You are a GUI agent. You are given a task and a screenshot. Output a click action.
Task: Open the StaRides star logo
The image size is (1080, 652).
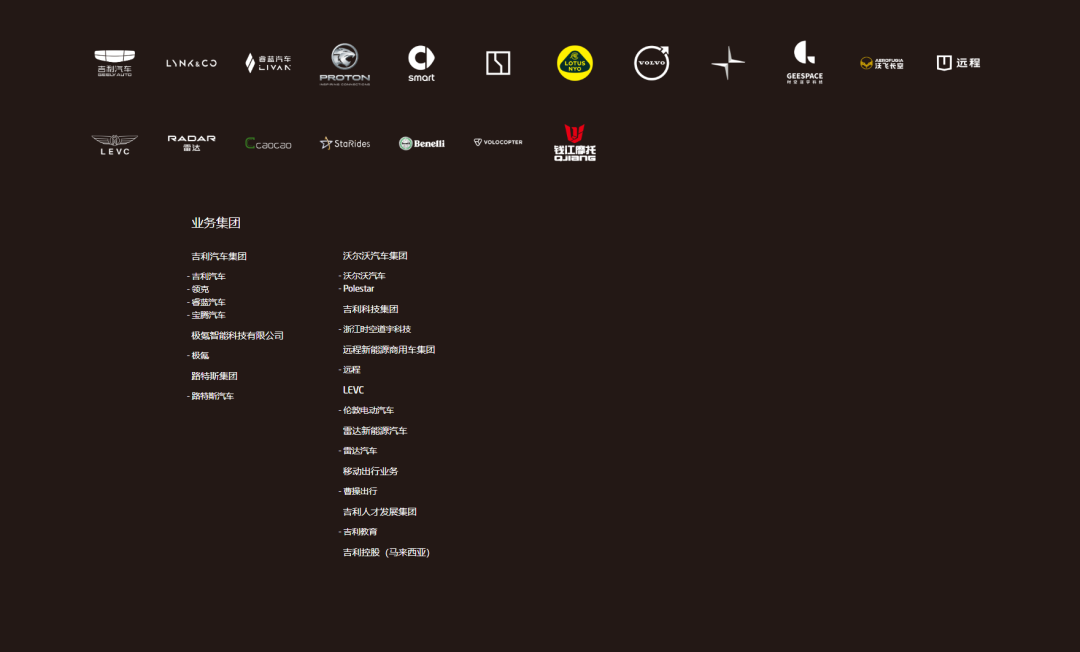point(344,143)
